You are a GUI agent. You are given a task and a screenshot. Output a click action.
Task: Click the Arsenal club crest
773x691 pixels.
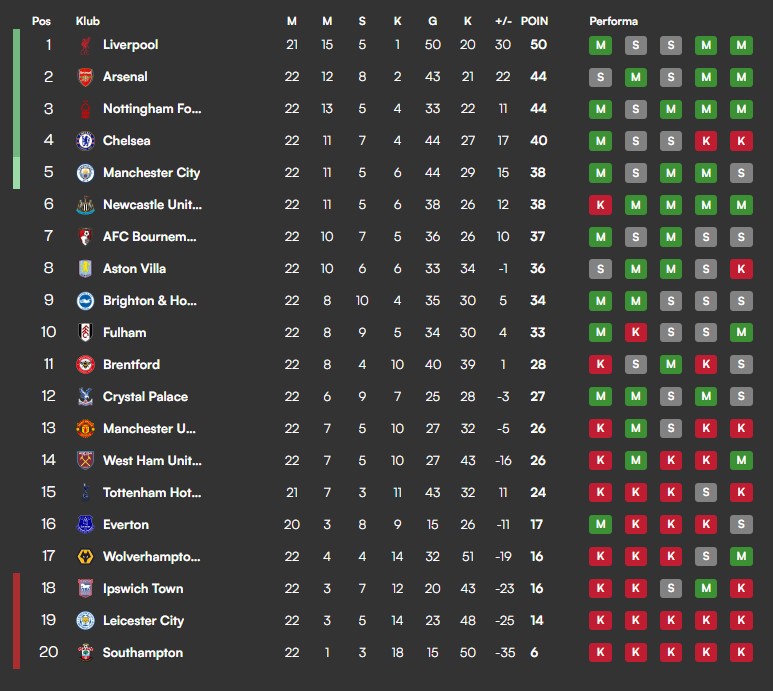point(85,77)
